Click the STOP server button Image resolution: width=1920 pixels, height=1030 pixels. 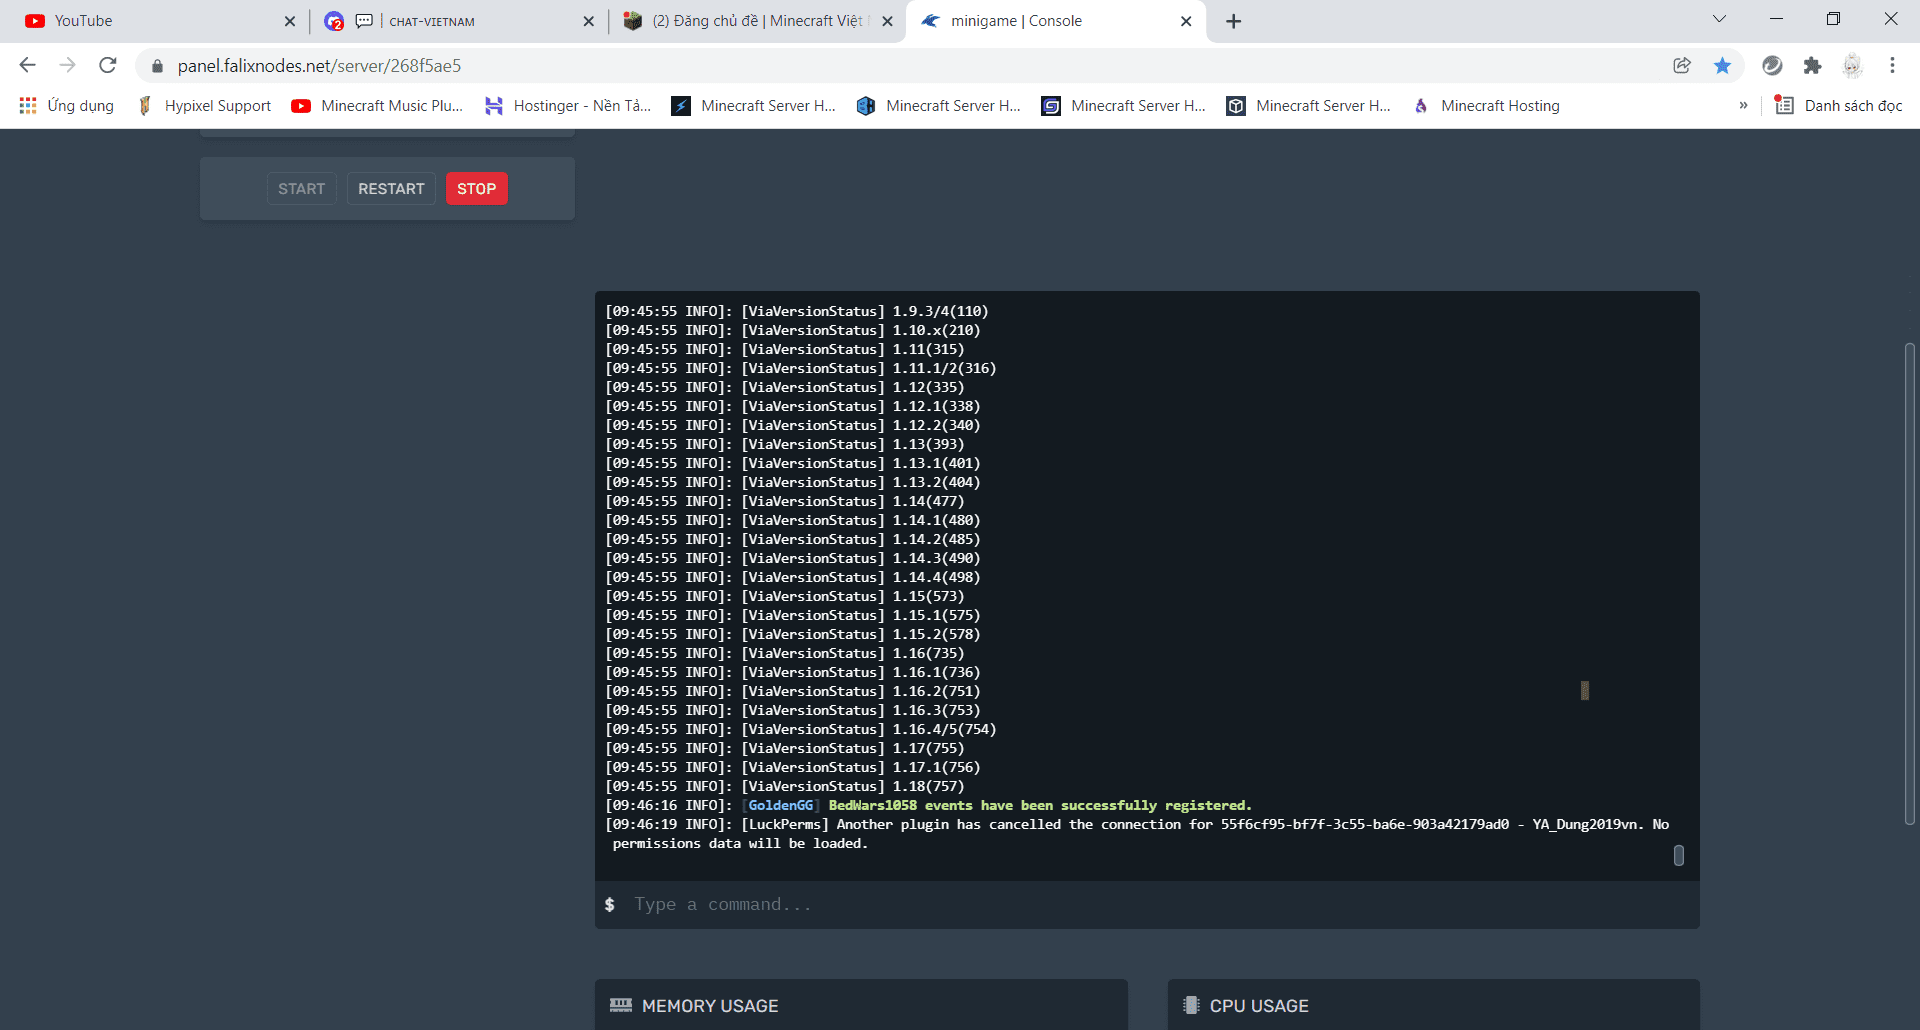(x=476, y=189)
